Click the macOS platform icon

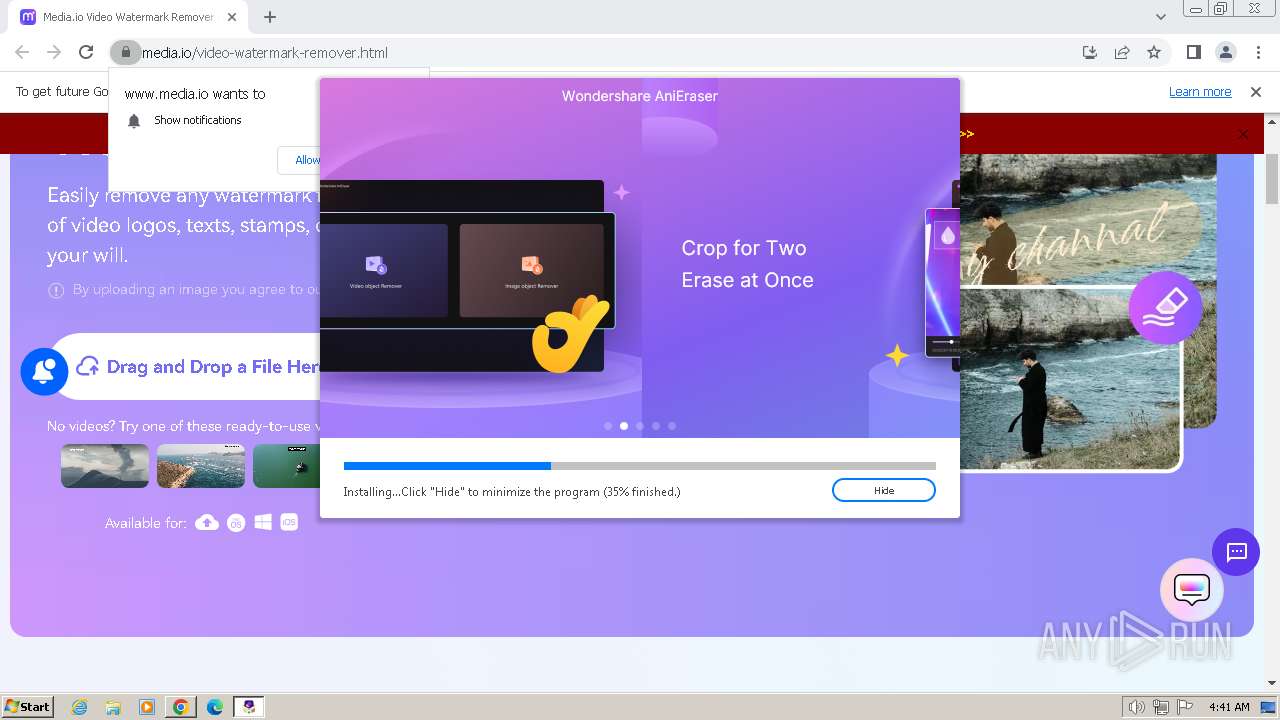pos(236,522)
